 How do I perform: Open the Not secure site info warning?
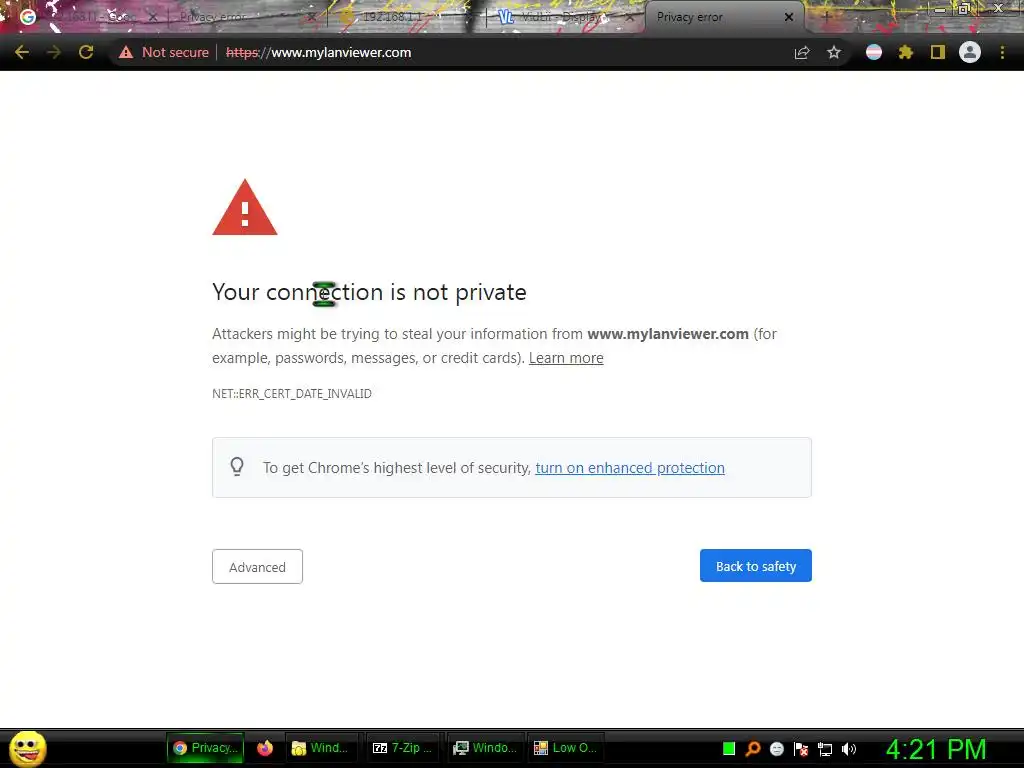pos(164,52)
